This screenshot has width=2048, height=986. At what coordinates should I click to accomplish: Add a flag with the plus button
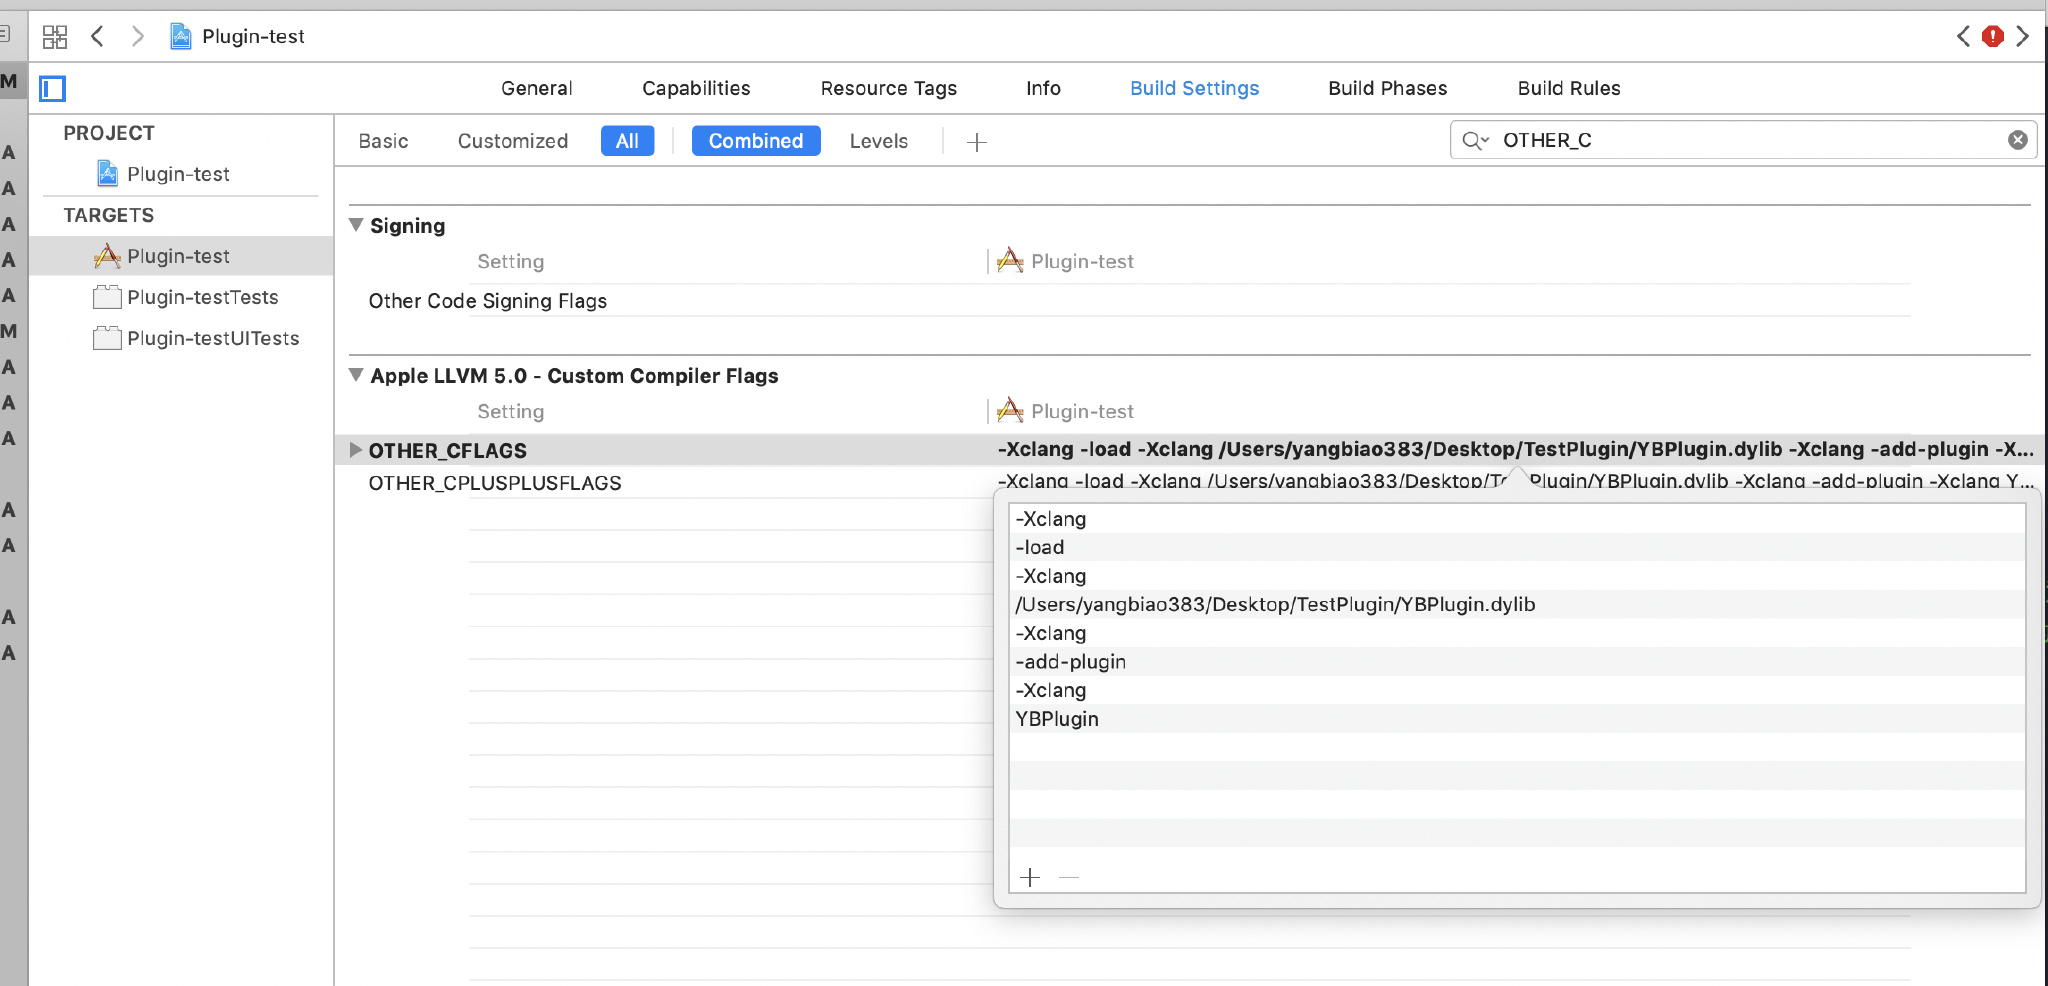pos(1030,878)
